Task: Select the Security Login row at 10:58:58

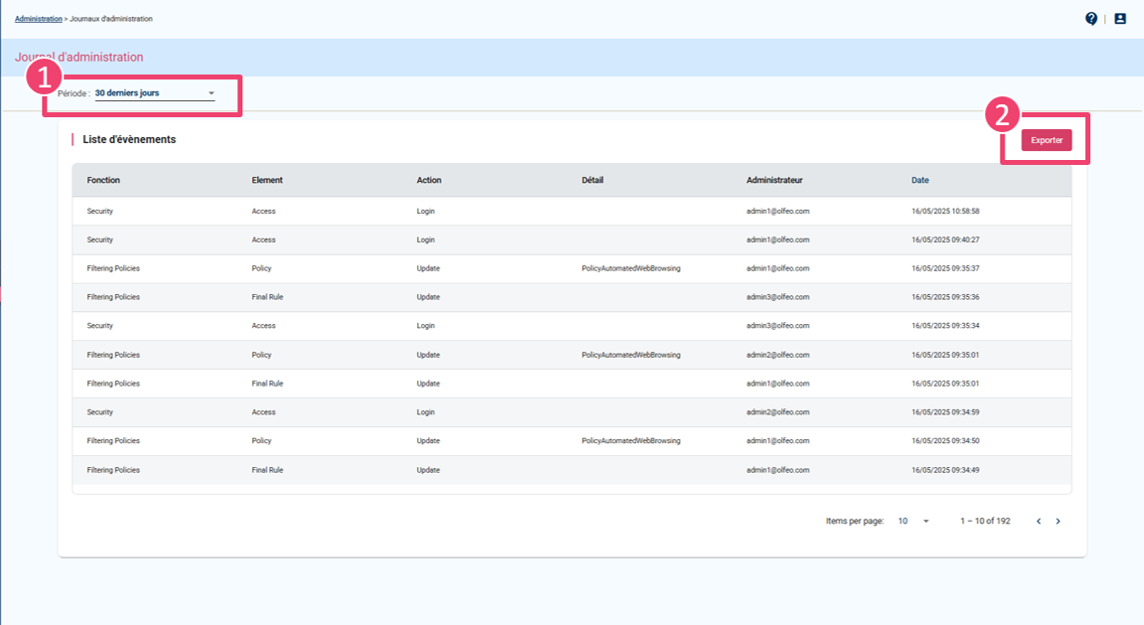Action: point(571,211)
